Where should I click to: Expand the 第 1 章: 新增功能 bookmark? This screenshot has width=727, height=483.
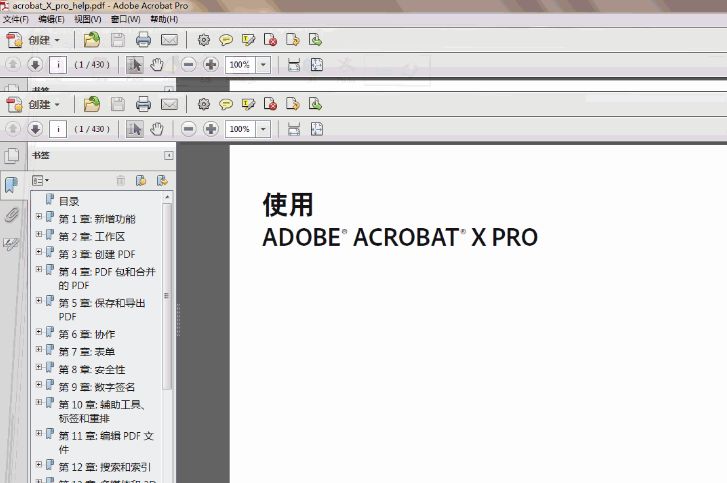tap(39, 216)
